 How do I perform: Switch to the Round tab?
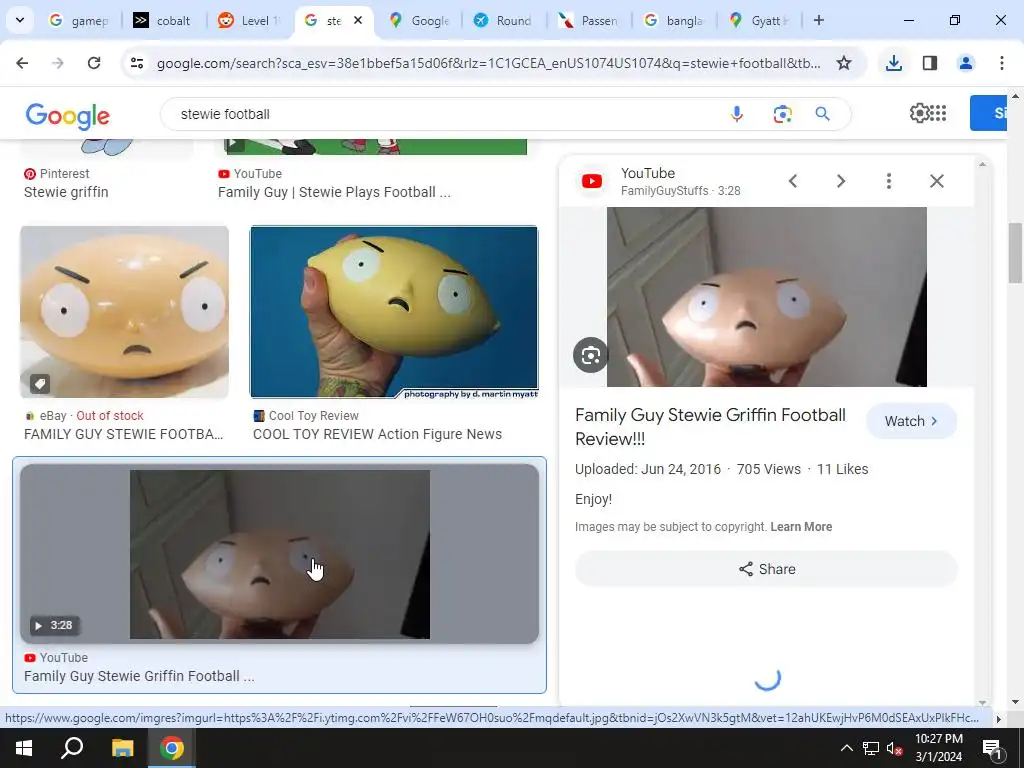502,20
